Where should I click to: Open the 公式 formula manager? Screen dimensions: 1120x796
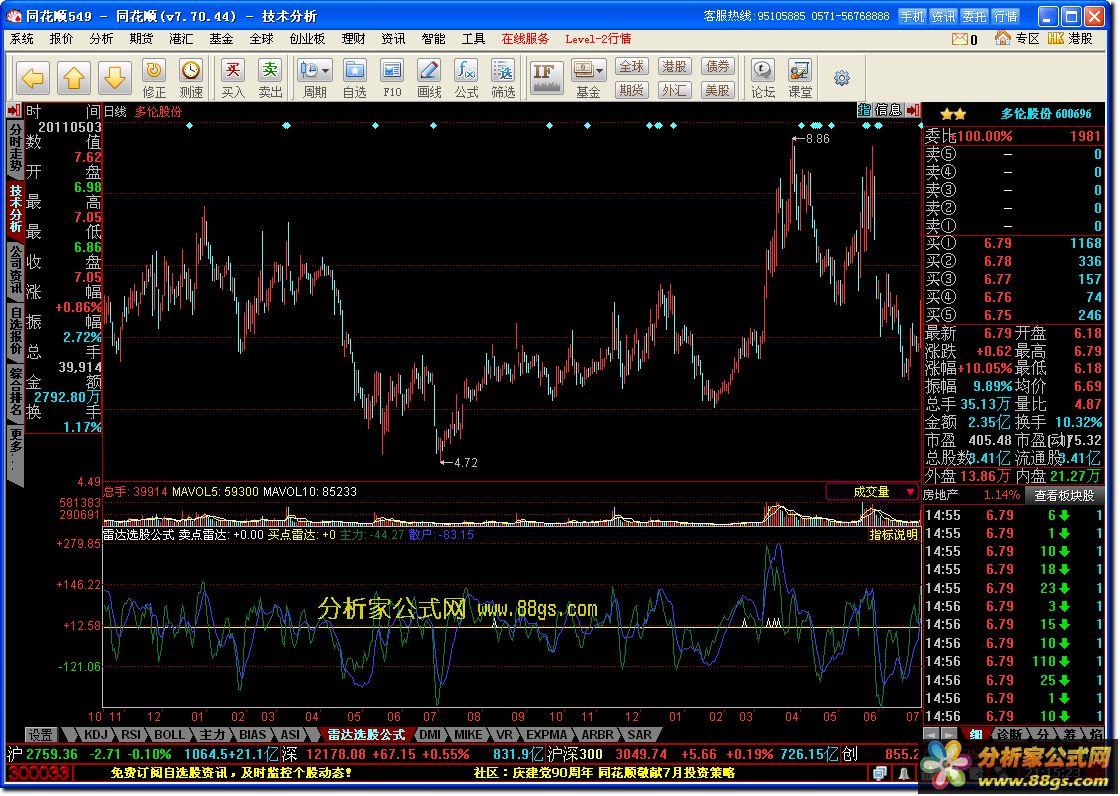[x=466, y=79]
